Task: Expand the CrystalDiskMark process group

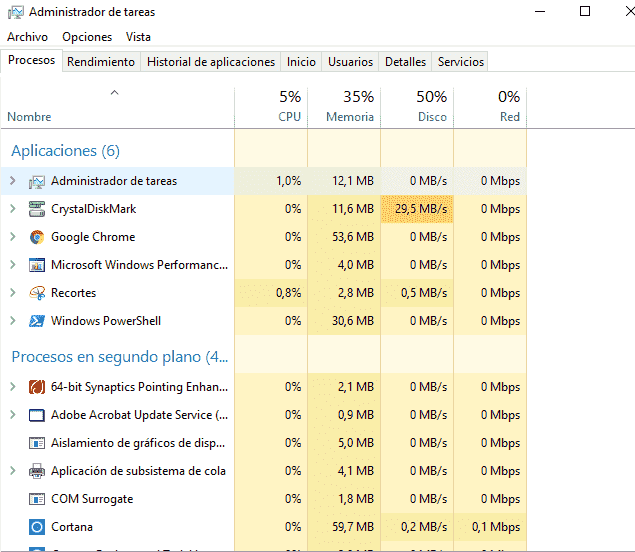Action: point(13,209)
